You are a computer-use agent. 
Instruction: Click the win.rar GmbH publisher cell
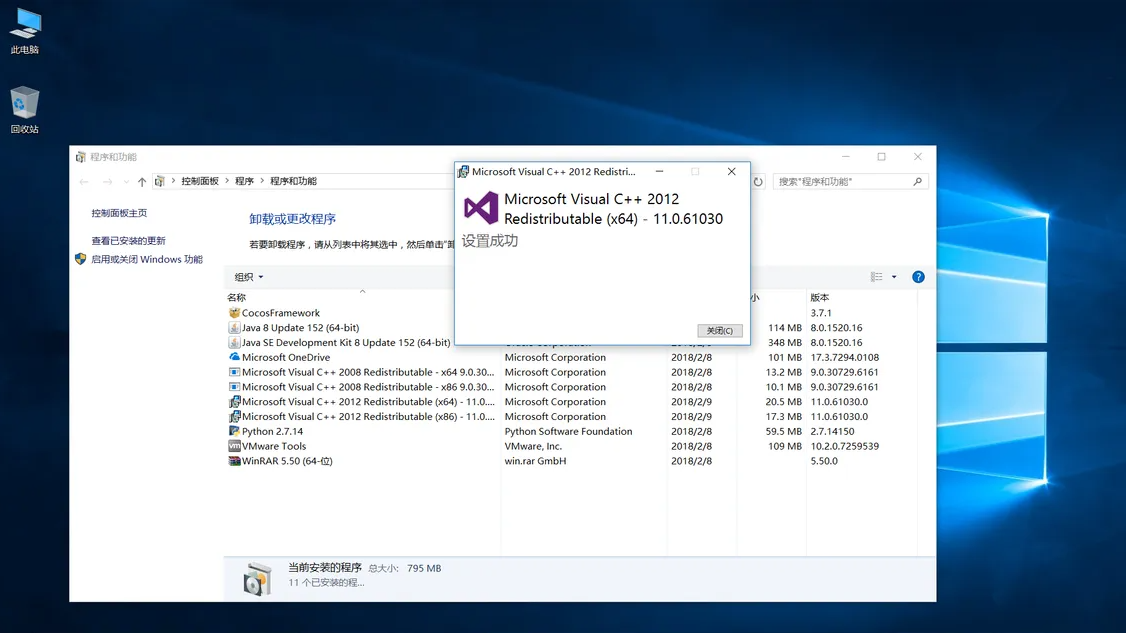pos(535,461)
